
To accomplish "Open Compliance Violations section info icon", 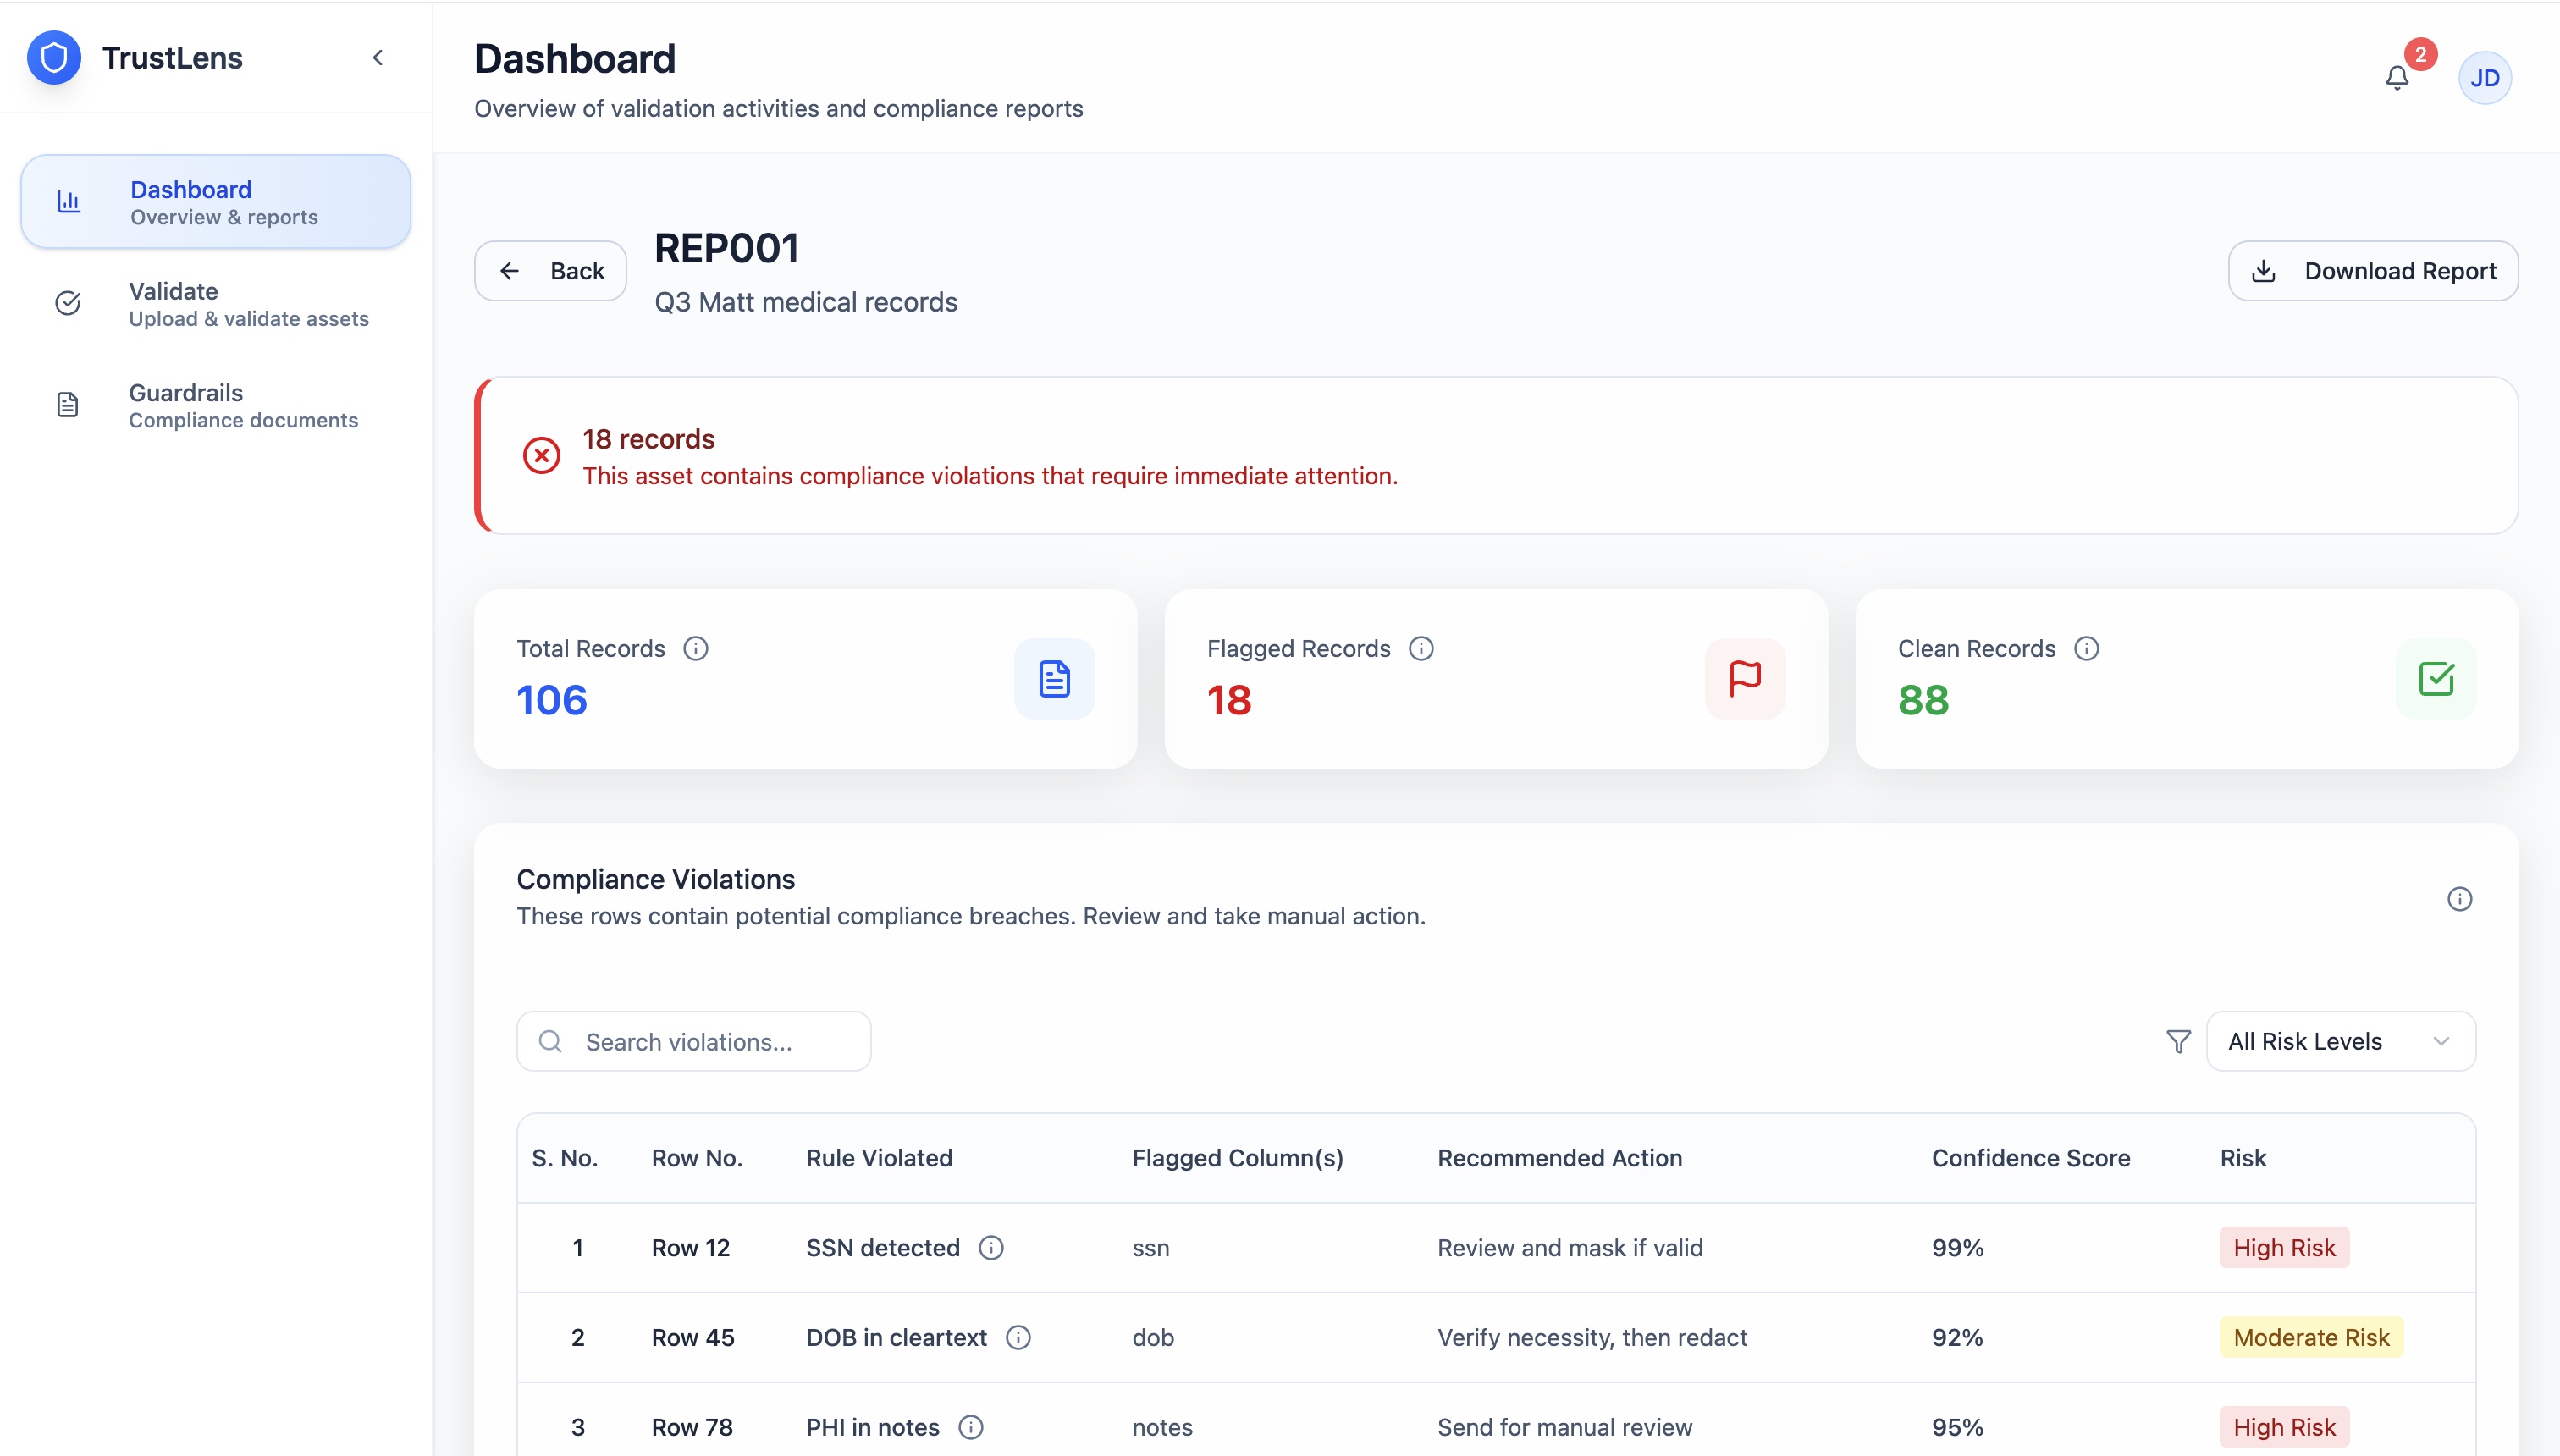I will point(2459,898).
